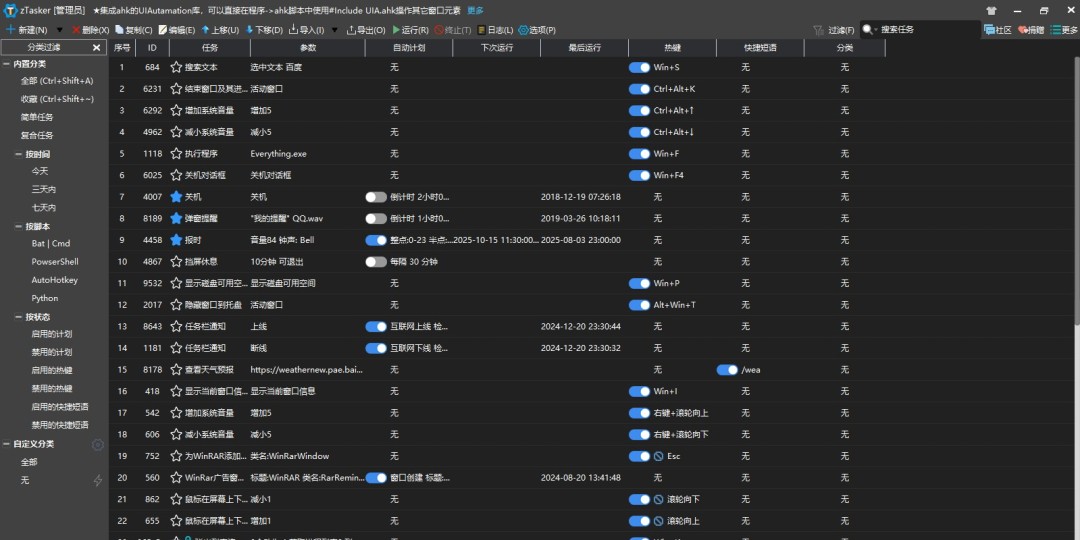Collapse the 按时间 tree group
1080x540 pixels.
[19, 154]
